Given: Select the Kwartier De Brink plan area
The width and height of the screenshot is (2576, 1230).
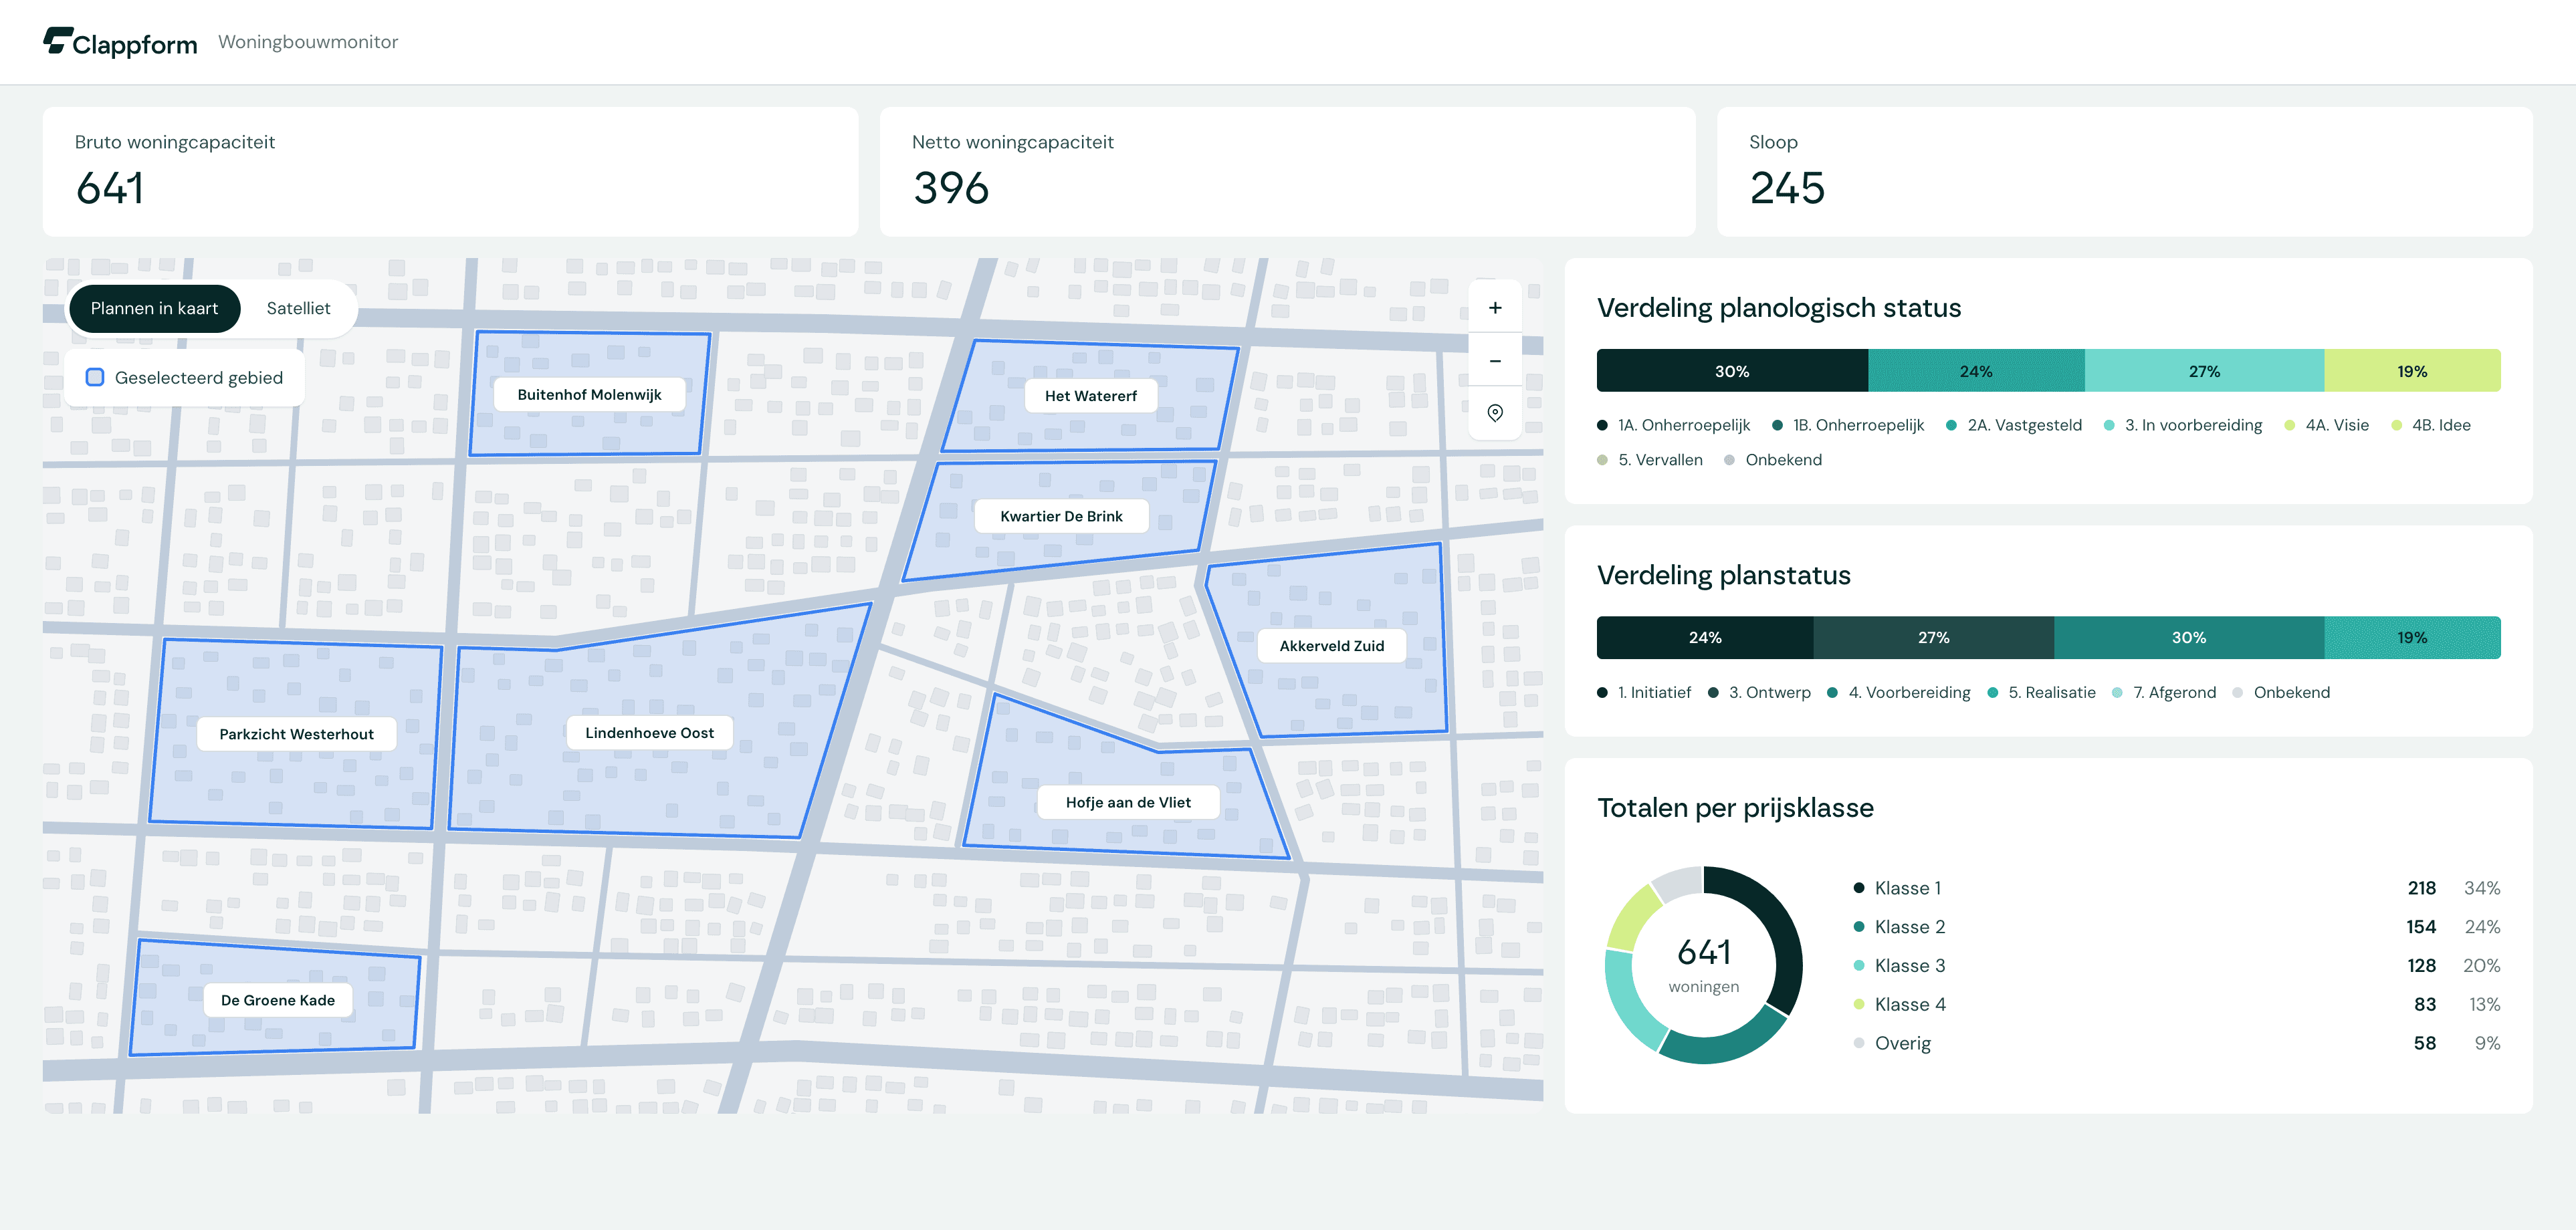Looking at the screenshot, I should point(1061,516).
